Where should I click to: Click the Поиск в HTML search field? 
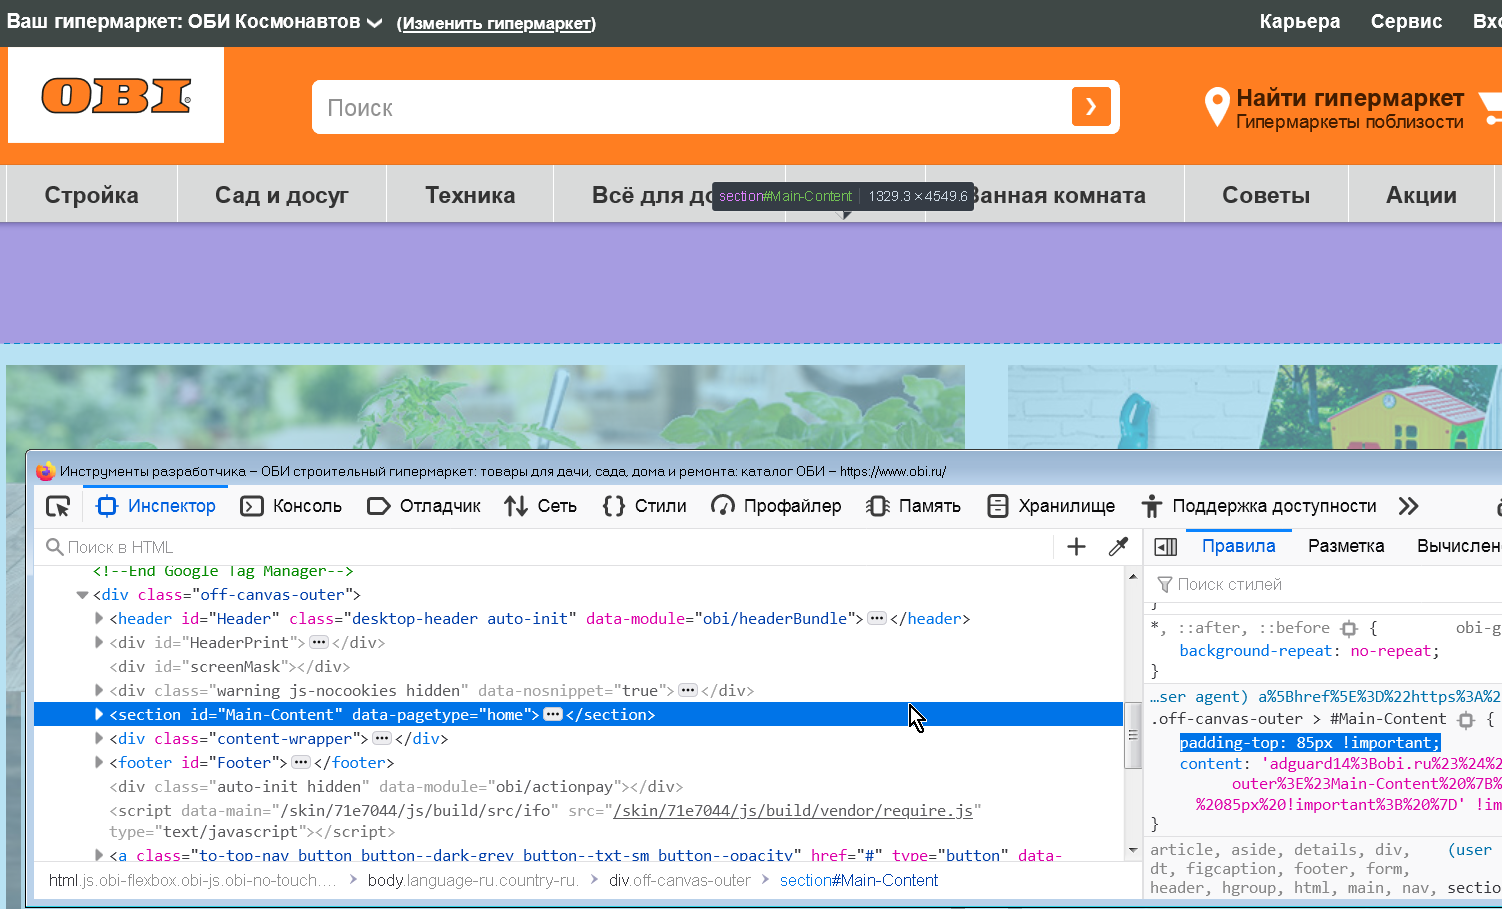[200, 546]
